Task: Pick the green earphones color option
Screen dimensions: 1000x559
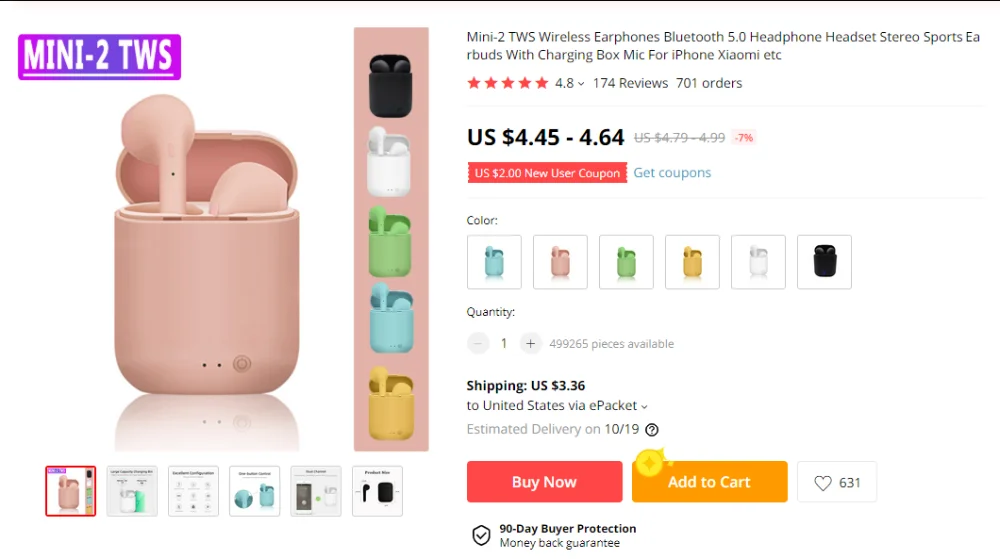Action: click(x=626, y=262)
